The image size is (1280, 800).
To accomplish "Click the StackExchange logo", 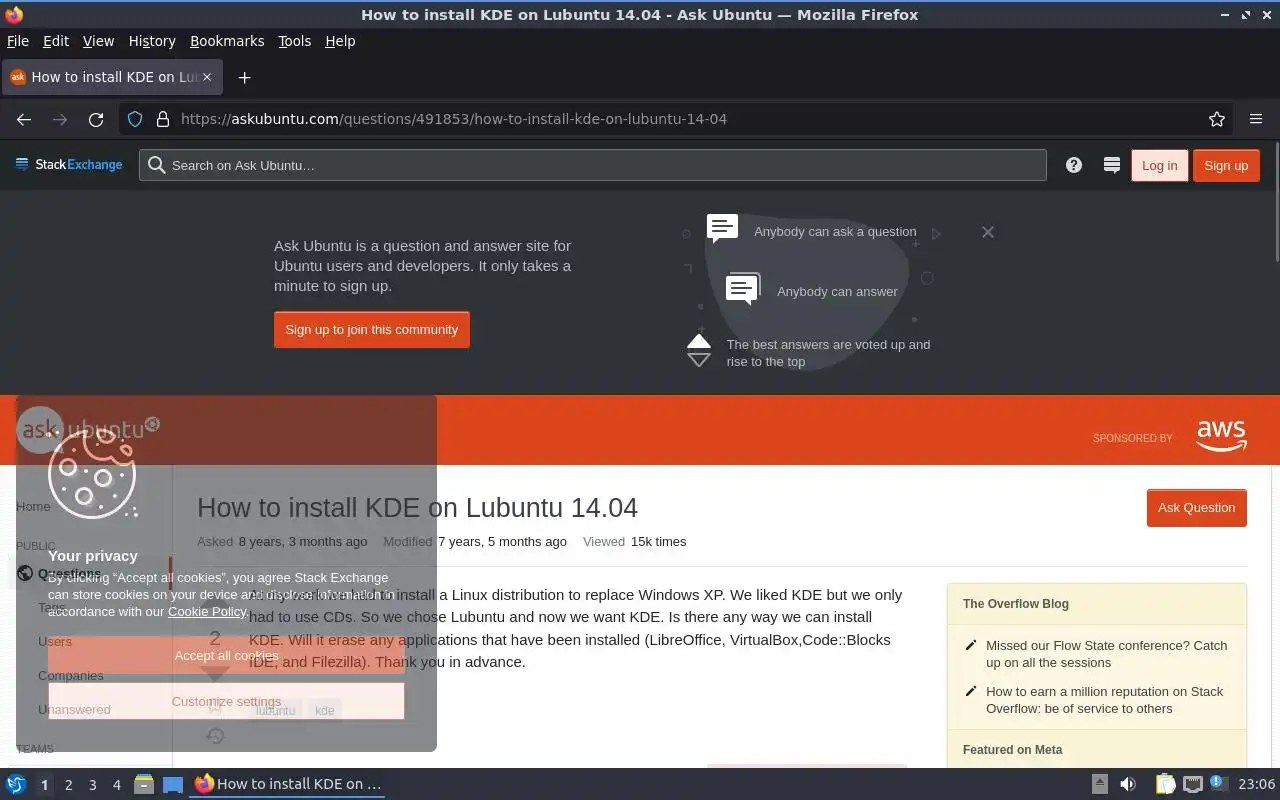I will click(x=69, y=165).
